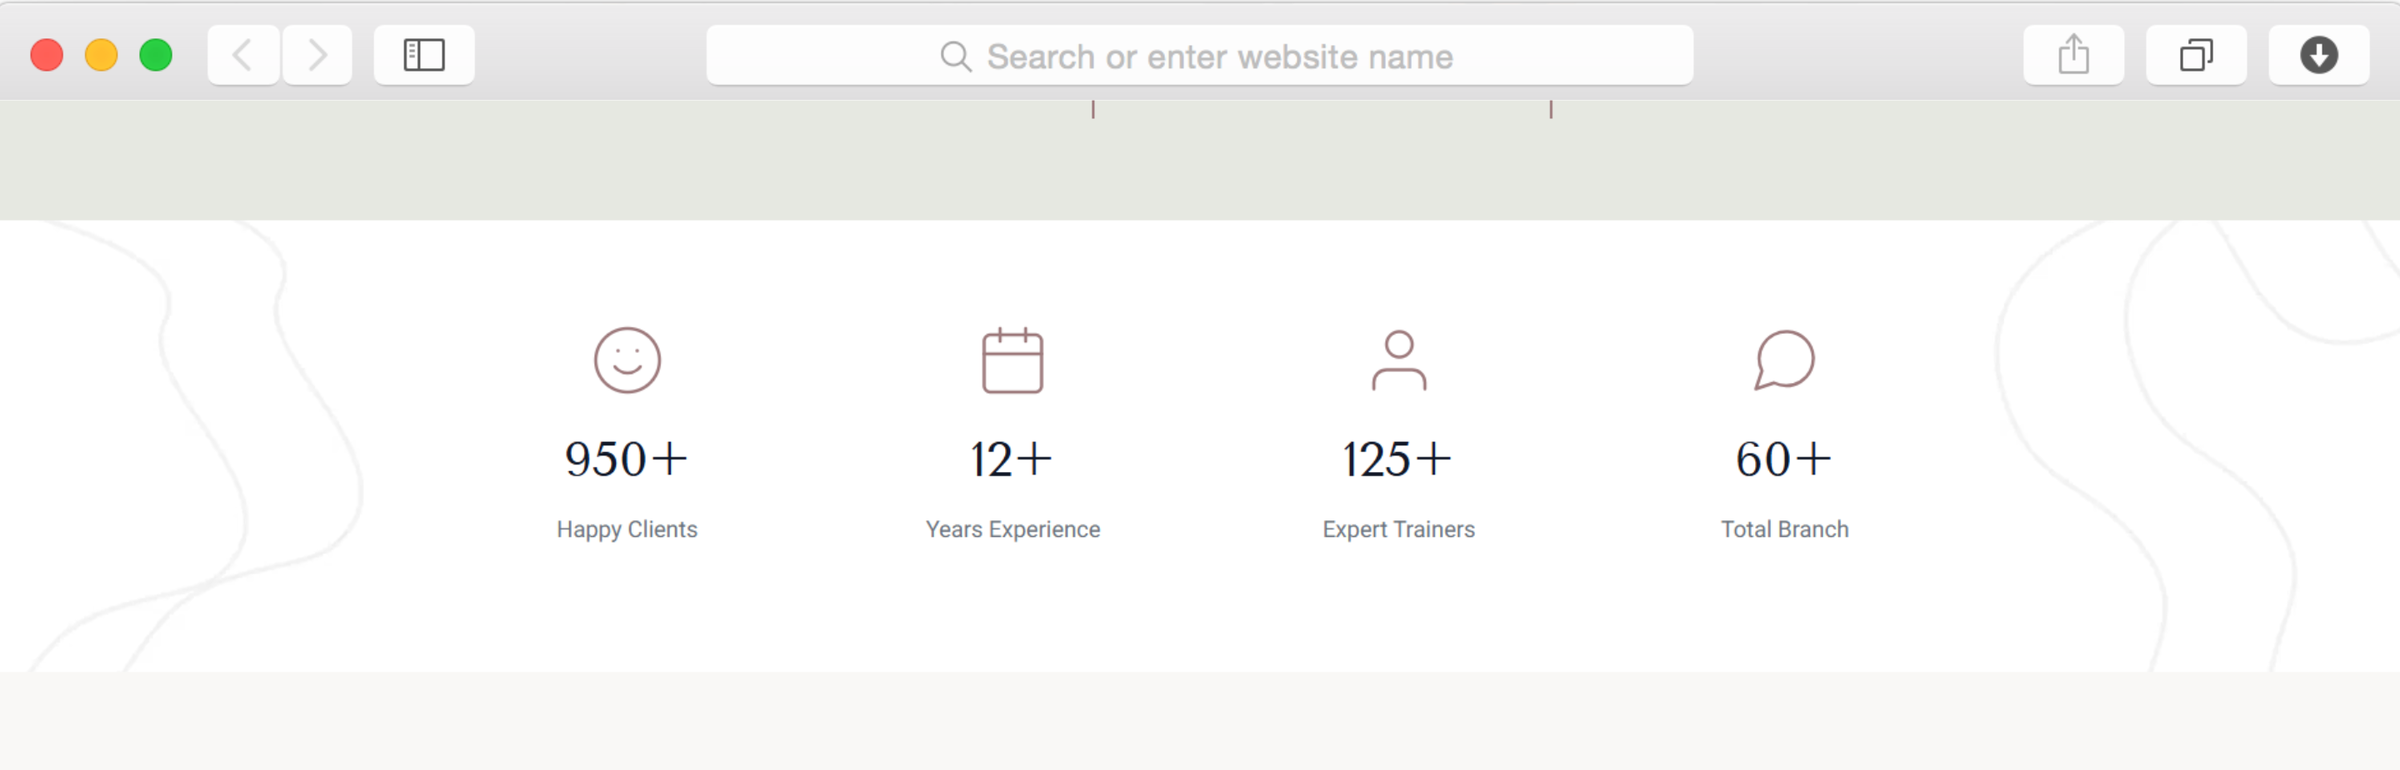Show all tabs overview

point(2196,55)
